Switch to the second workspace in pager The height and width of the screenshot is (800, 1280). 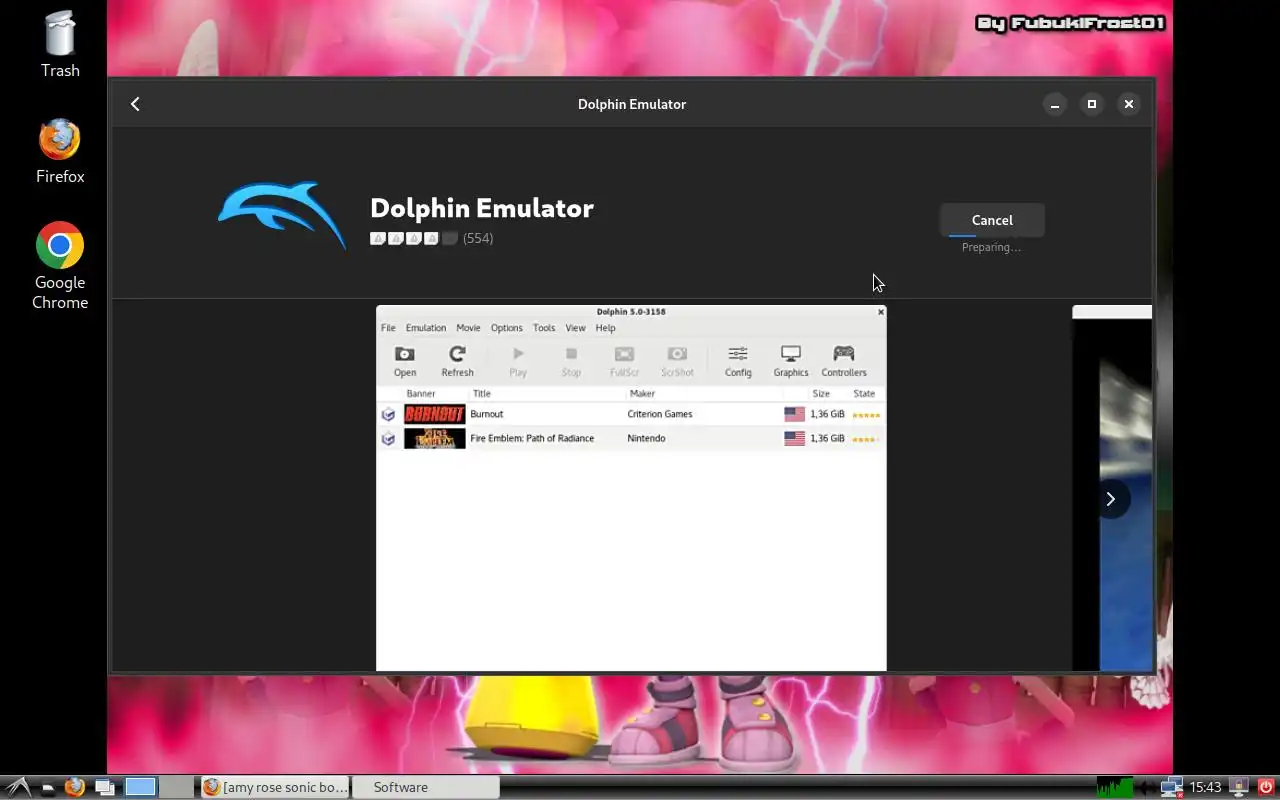click(x=176, y=787)
